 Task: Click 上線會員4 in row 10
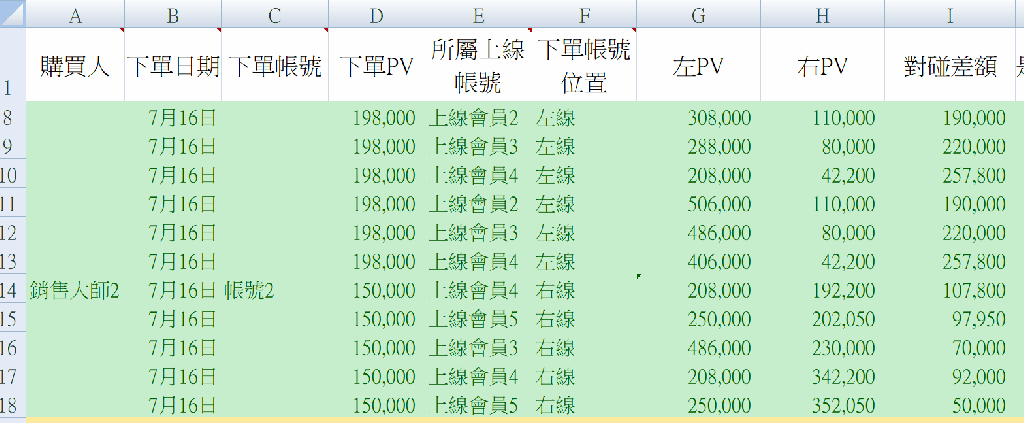473,175
